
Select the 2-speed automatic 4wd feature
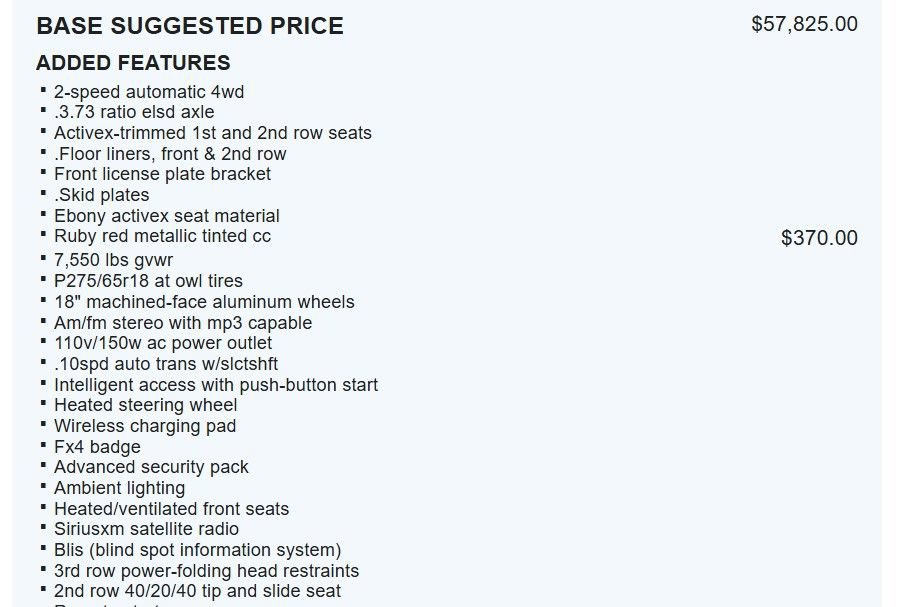(149, 92)
